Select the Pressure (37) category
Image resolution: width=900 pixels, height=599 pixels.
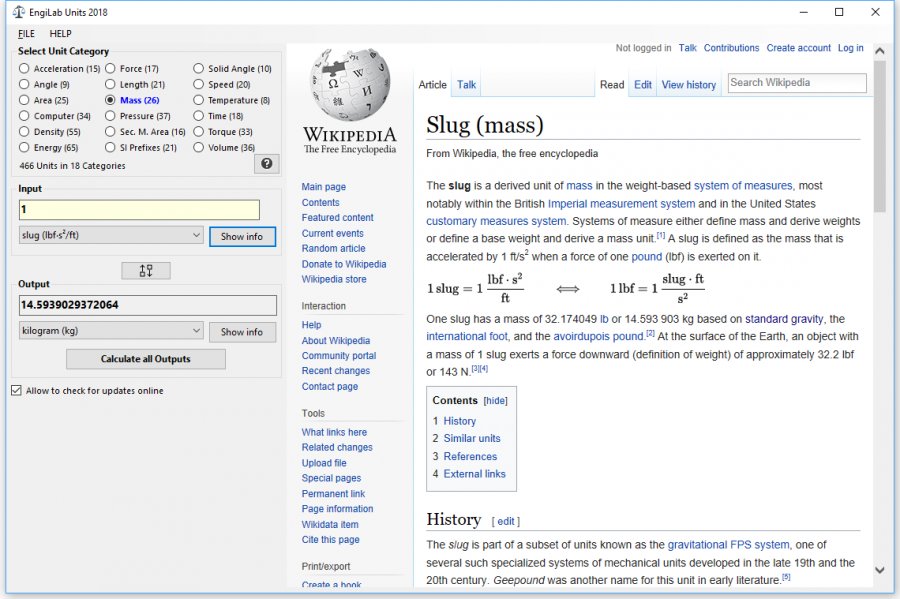[138, 116]
